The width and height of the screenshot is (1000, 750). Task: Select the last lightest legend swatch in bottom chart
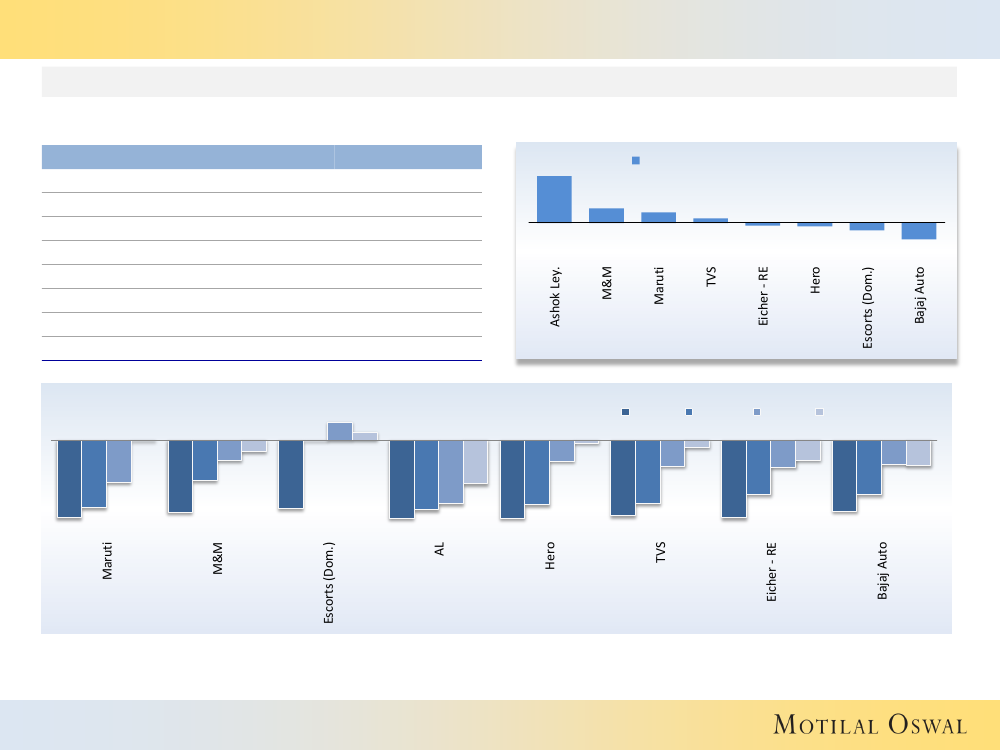tap(819, 412)
